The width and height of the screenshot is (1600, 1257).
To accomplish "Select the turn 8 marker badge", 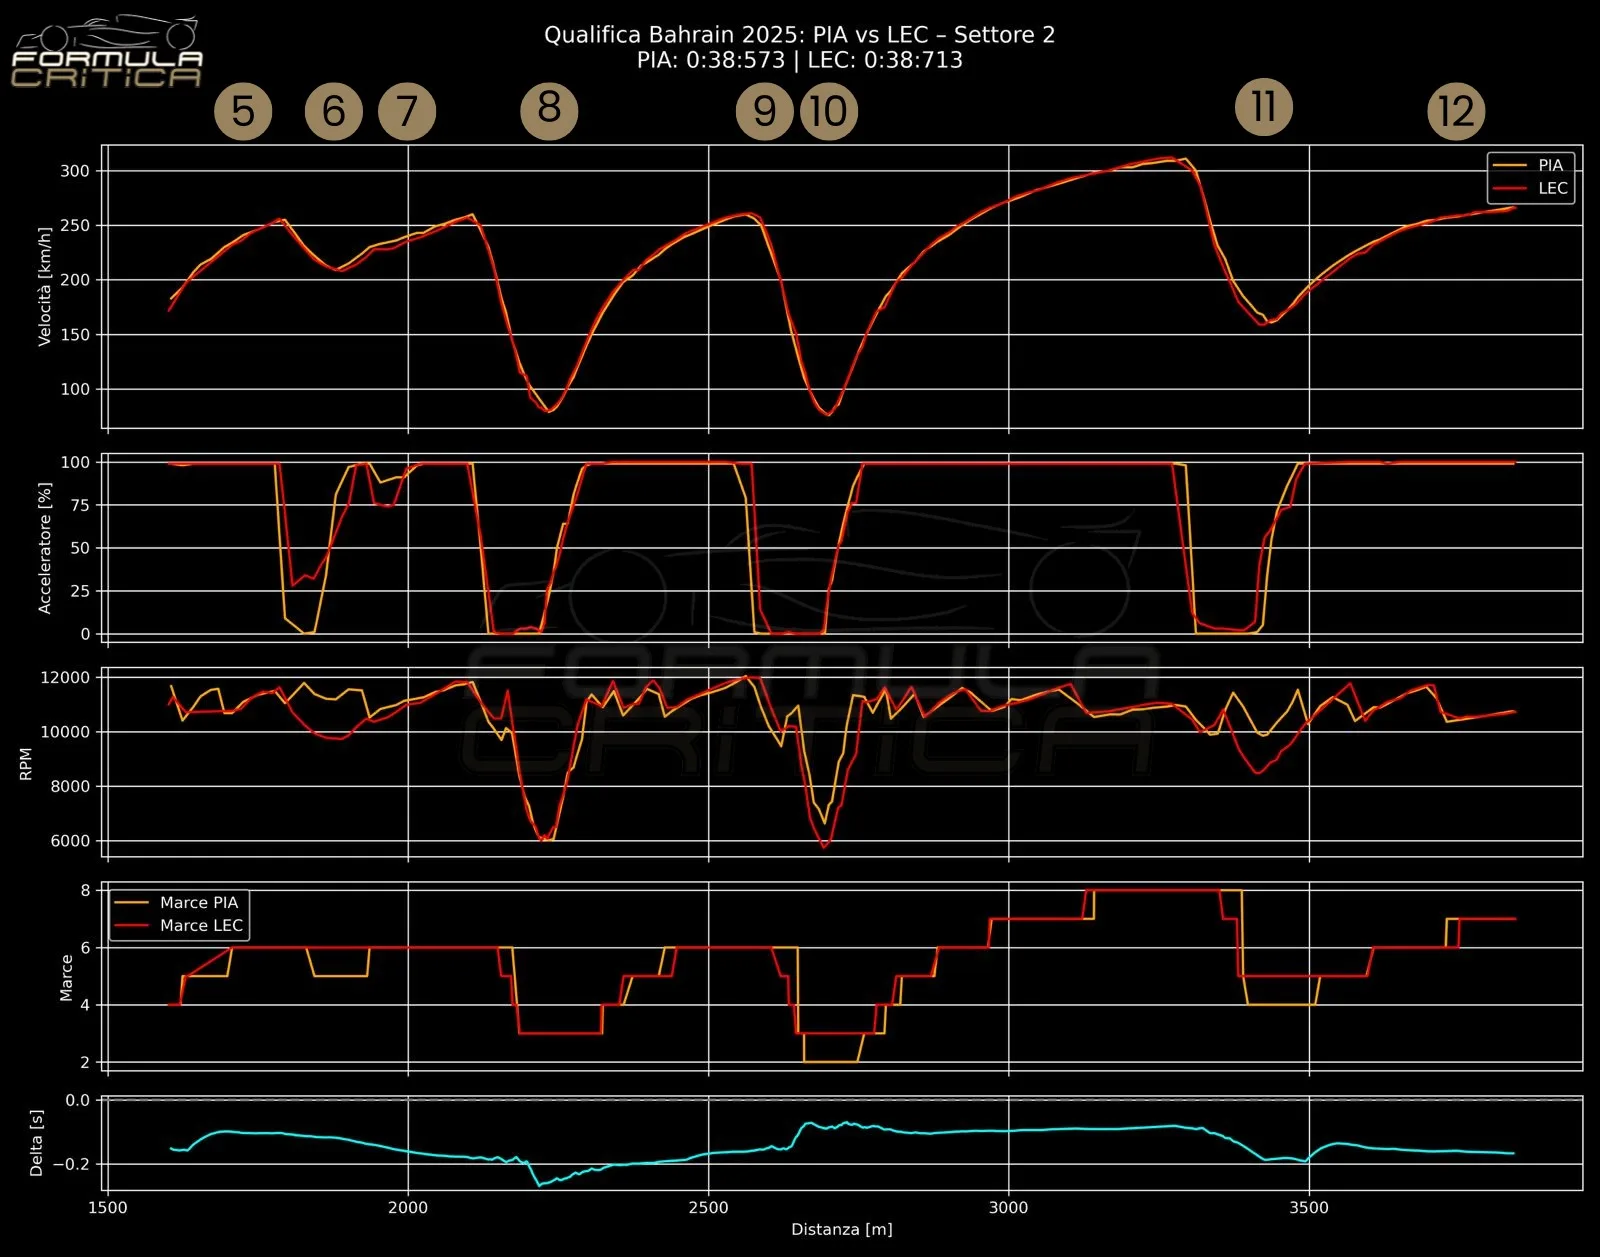I will click(x=549, y=108).
